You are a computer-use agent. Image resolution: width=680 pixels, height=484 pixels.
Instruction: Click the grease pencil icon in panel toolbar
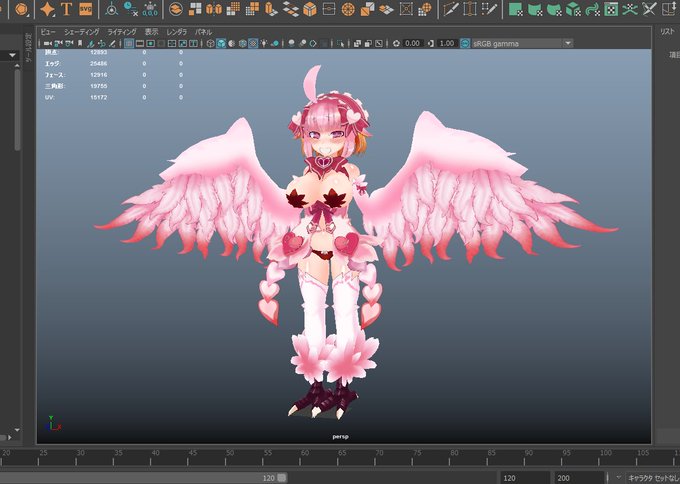click(112, 43)
